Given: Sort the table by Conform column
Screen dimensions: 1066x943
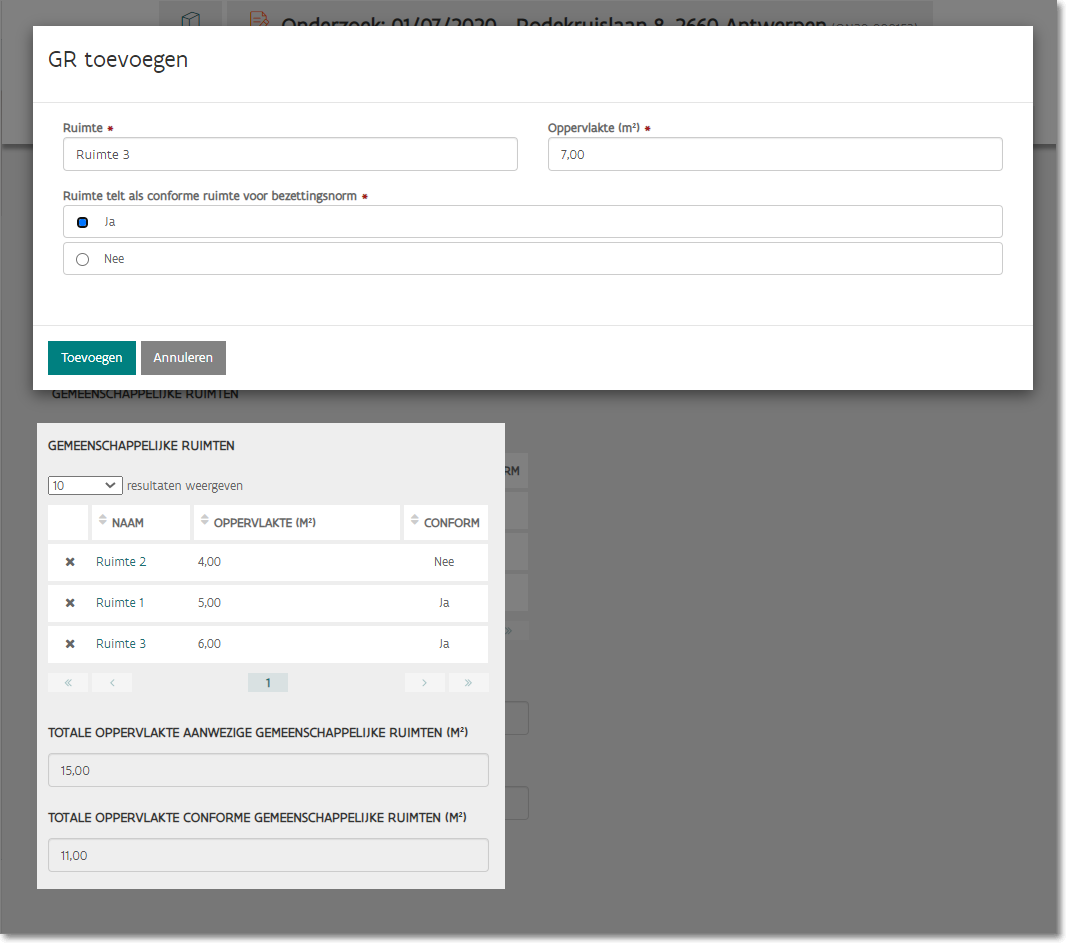Looking at the screenshot, I should click(x=445, y=522).
